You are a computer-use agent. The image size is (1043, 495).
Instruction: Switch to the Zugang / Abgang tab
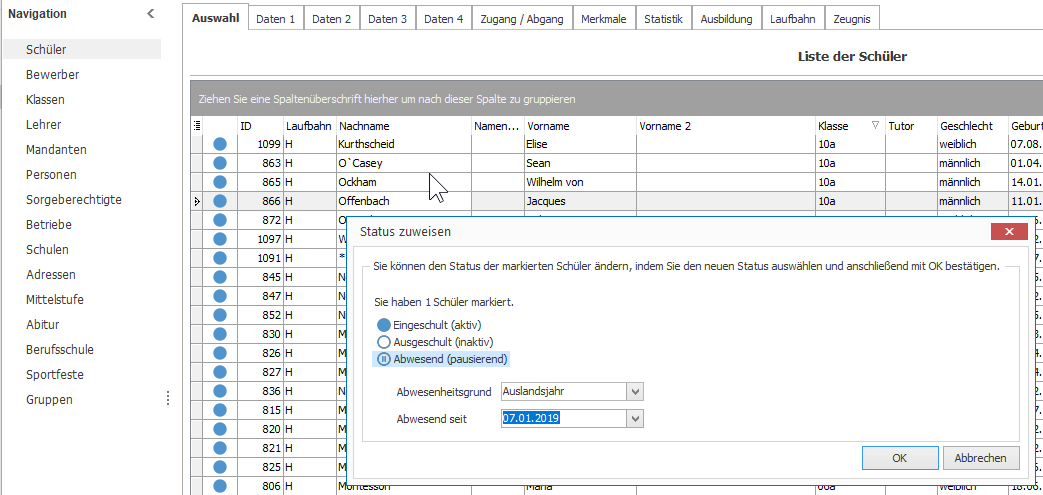(522, 19)
